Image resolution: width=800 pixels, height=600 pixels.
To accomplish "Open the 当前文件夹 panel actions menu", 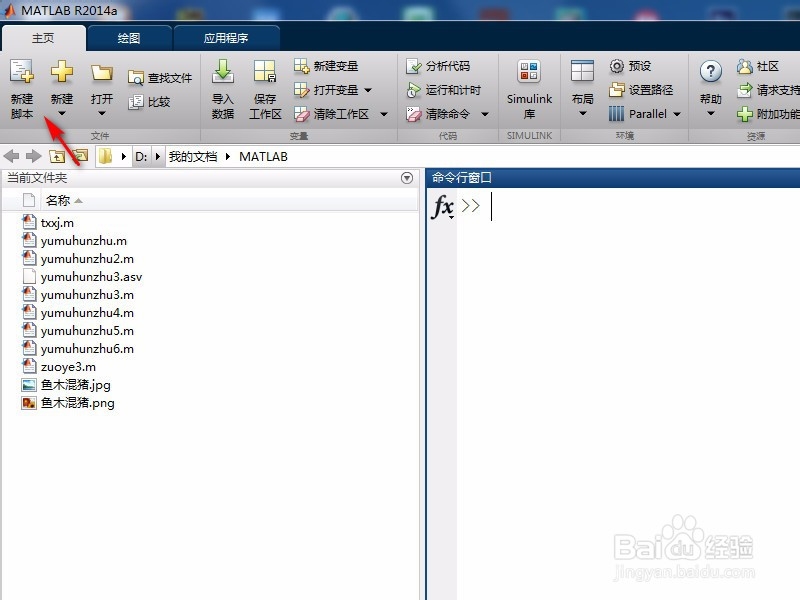I will [x=407, y=178].
